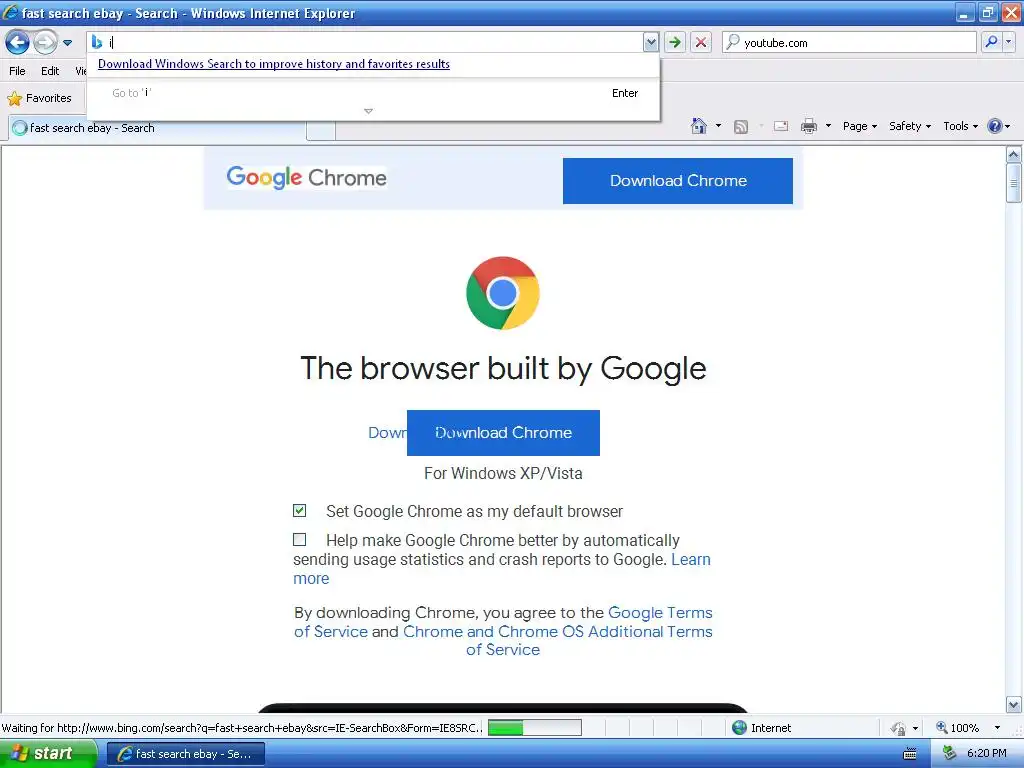Image resolution: width=1024 pixels, height=768 pixels.
Task: Open the Home dropdown arrow
Action: tap(718, 126)
